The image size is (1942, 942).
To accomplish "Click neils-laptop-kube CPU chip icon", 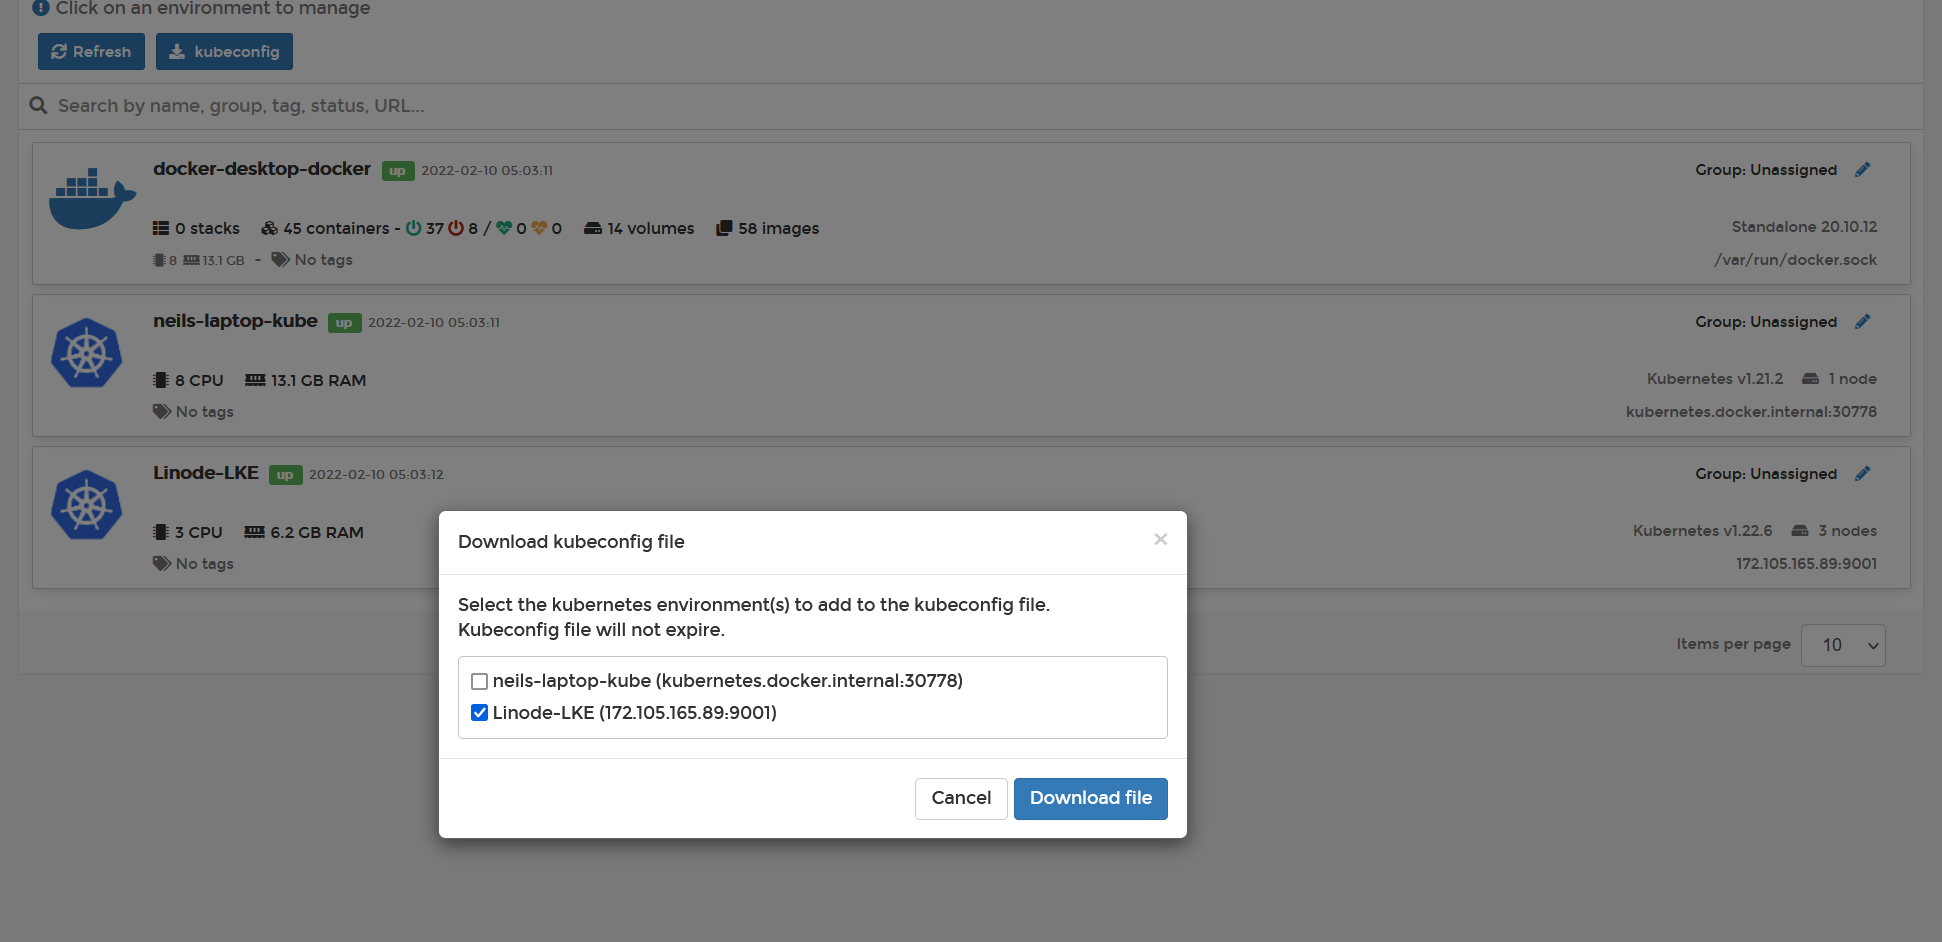I will pos(161,380).
